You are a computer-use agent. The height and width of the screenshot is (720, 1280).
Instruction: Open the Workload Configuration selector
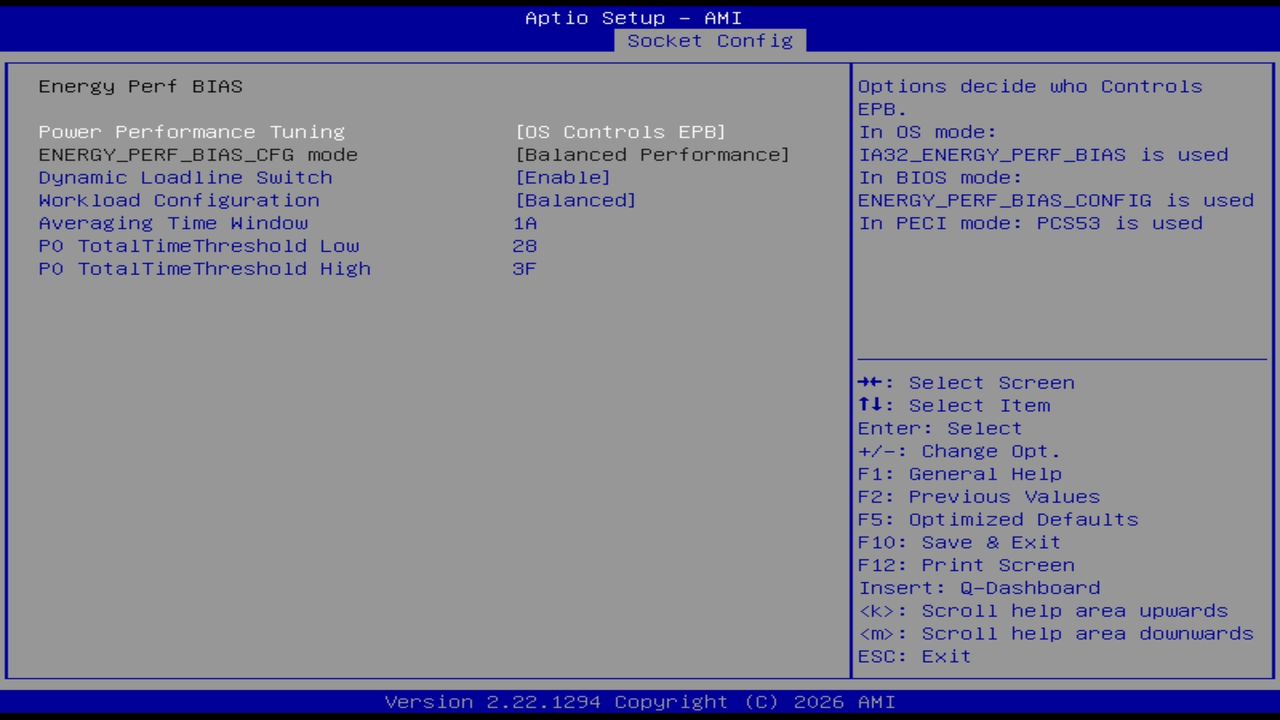coord(179,200)
